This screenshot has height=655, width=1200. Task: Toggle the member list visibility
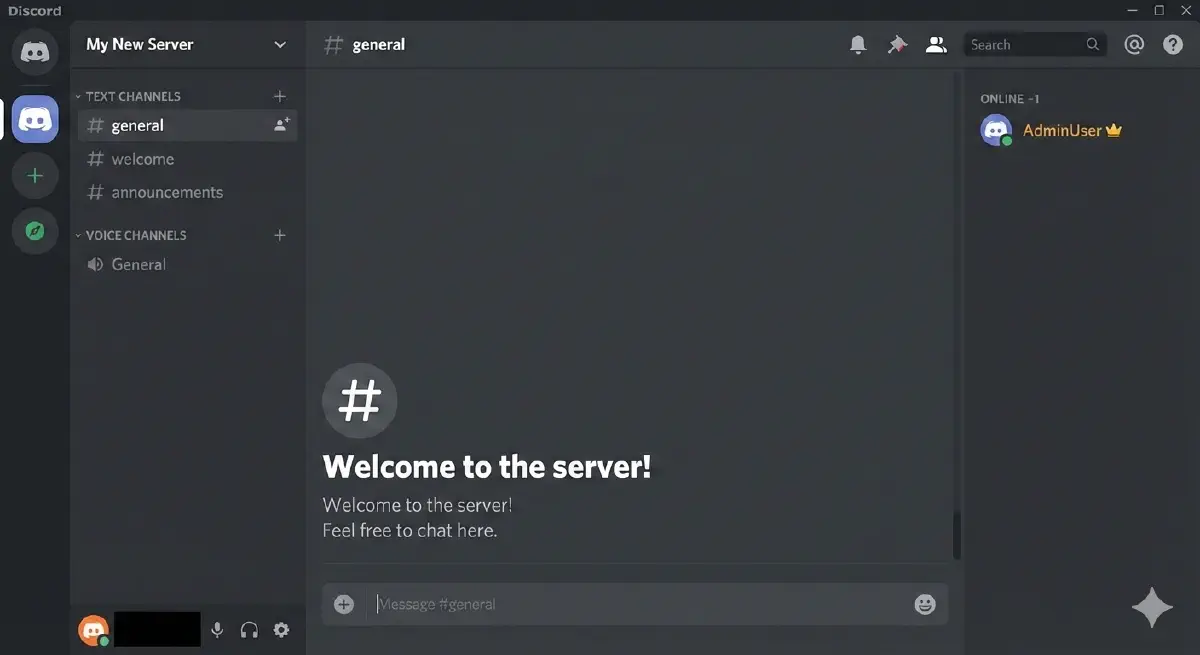(x=936, y=44)
